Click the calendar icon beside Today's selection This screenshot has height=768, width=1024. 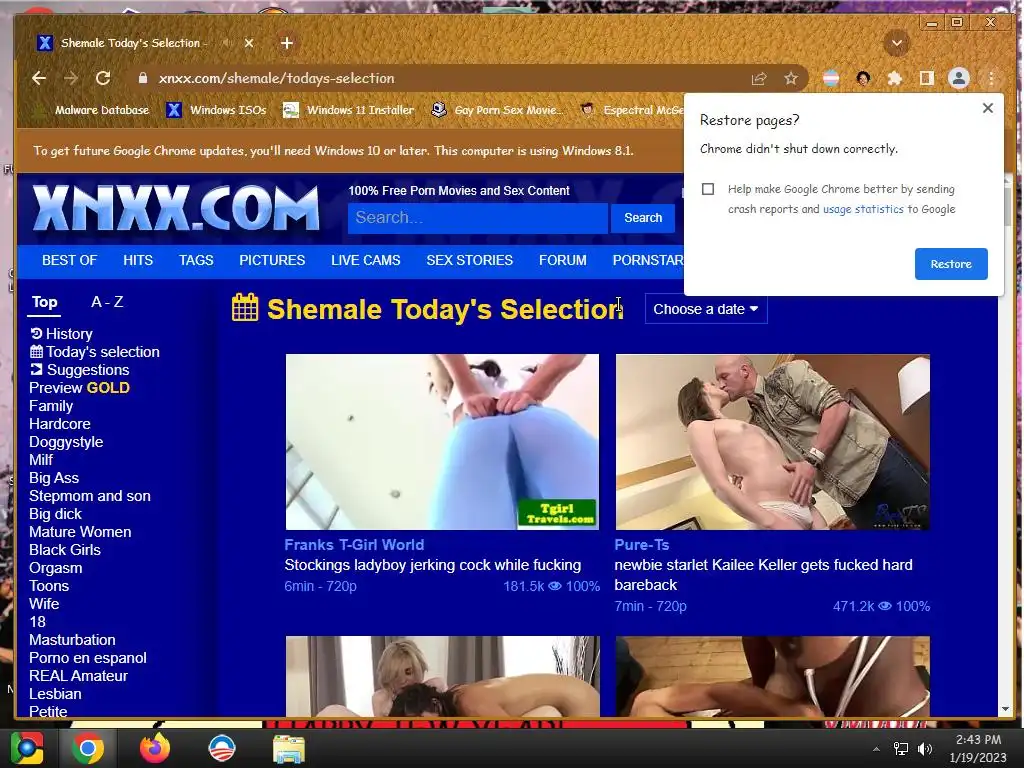pos(37,351)
